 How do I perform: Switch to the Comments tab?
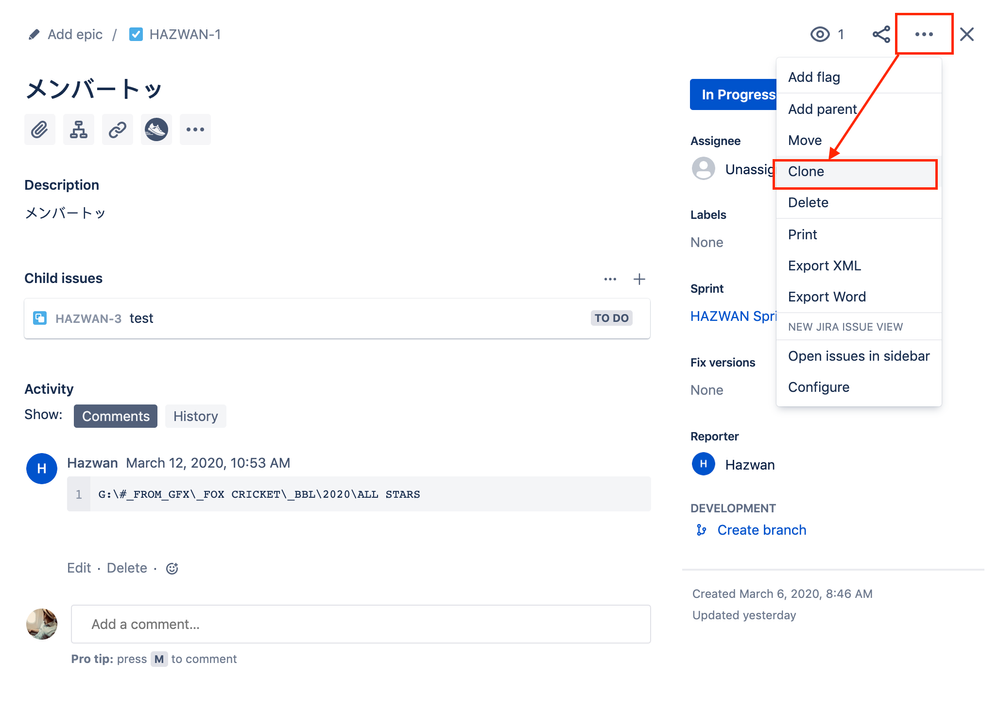115,416
